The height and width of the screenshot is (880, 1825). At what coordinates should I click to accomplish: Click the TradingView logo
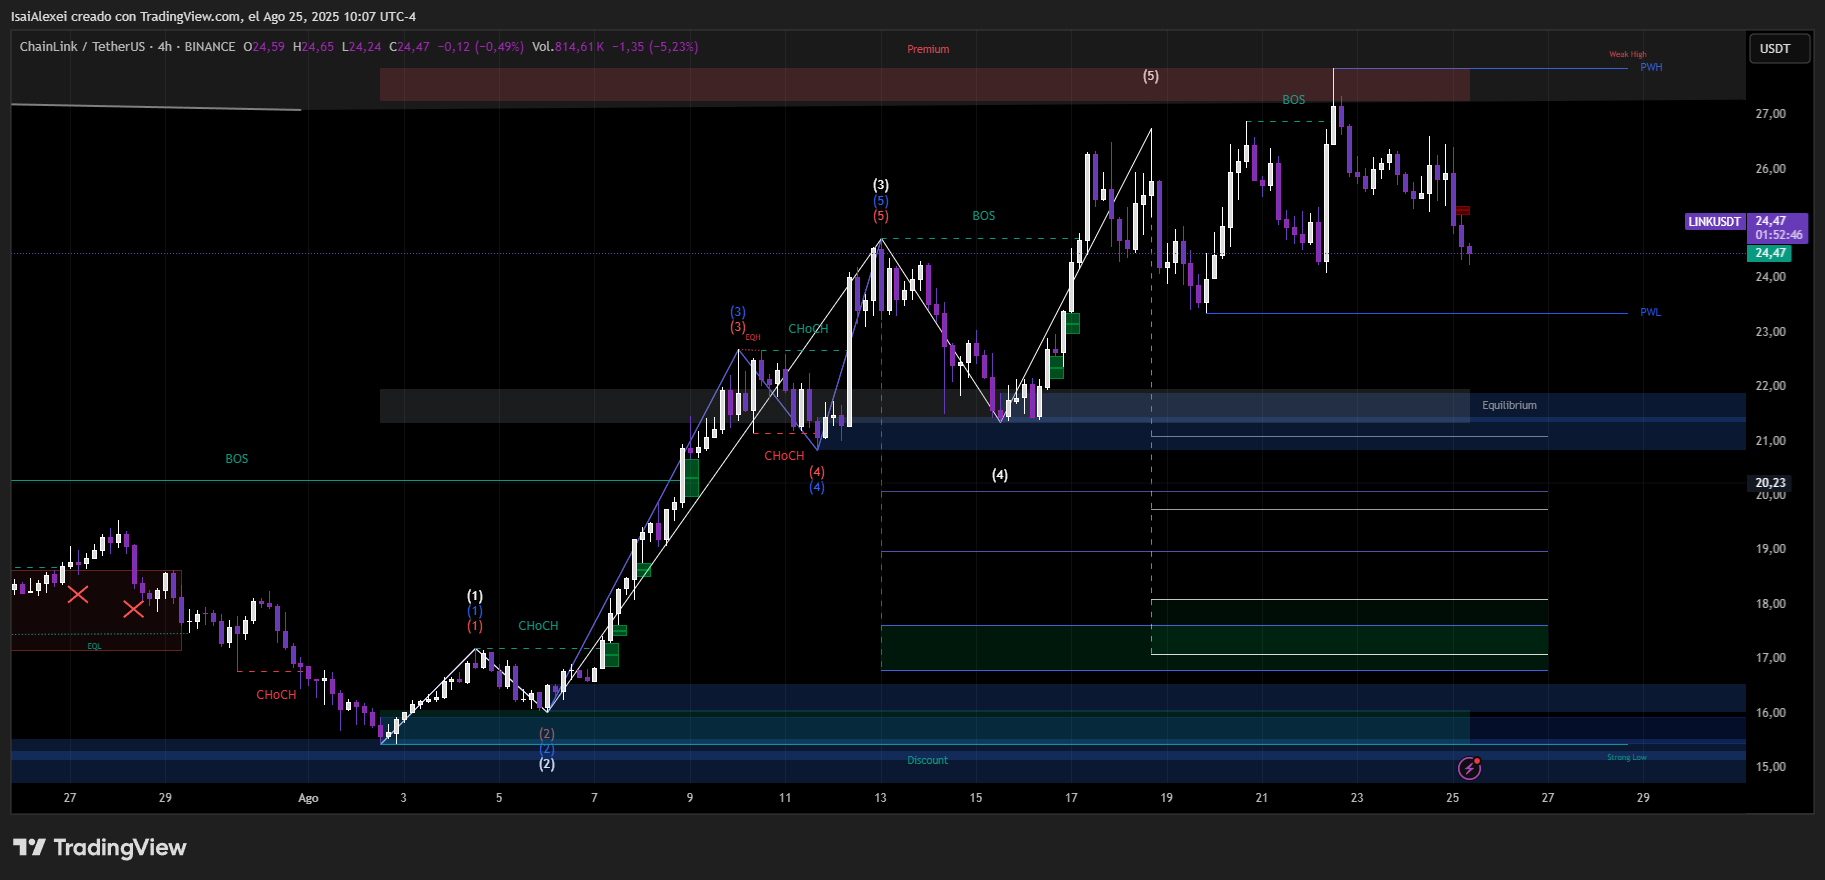[100, 848]
